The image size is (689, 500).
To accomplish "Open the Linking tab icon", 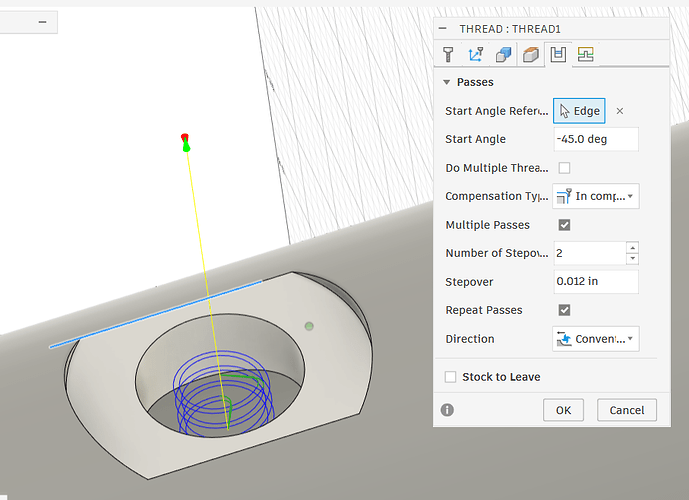I will (x=585, y=54).
